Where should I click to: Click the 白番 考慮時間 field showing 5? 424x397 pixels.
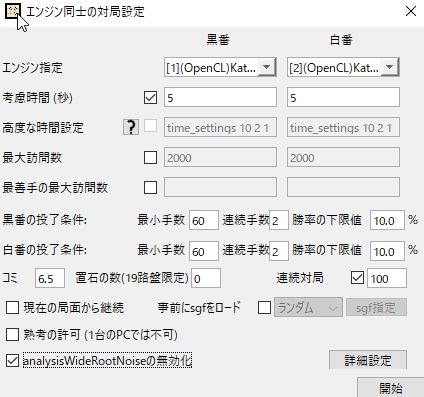(x=343, y=97)
